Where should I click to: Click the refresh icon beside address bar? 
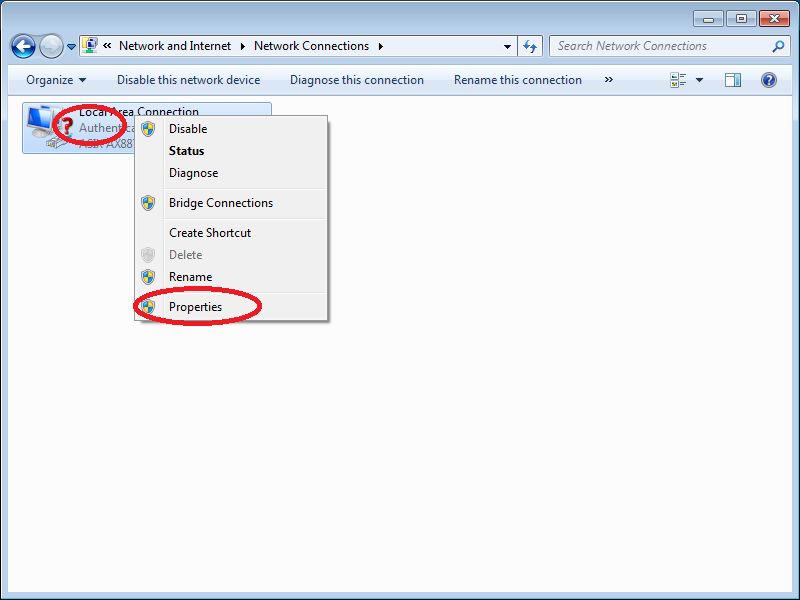pos(530,46)
